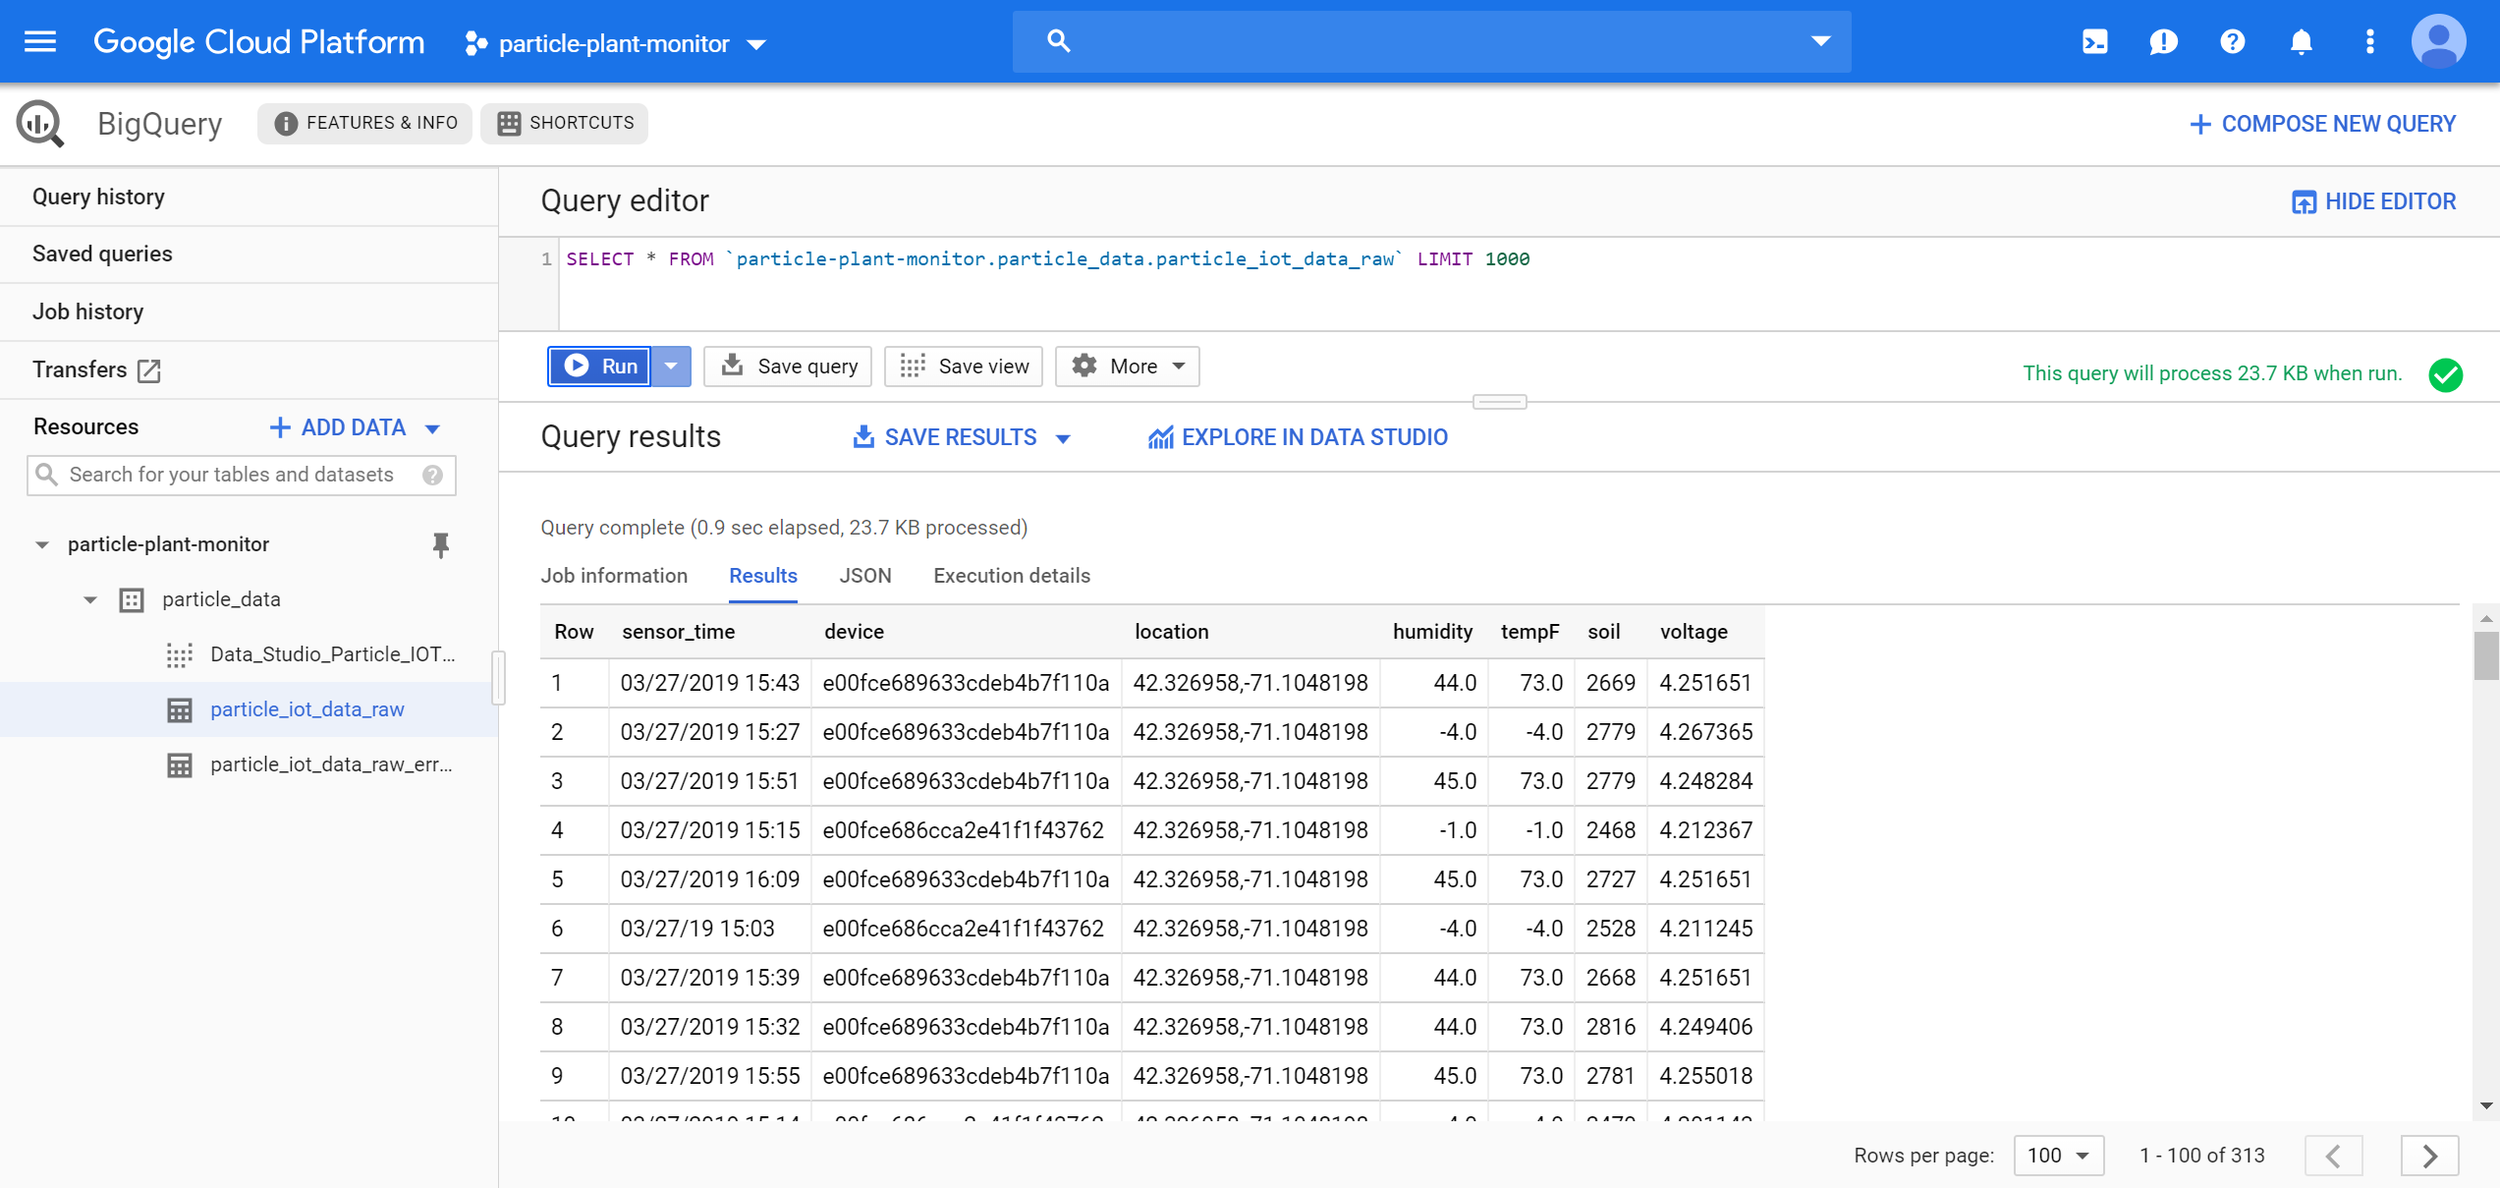The width and height of the screenshot is (2500, 1188).
Task: Expand the search bar dropdown arrow
Action: [1820, 41]
